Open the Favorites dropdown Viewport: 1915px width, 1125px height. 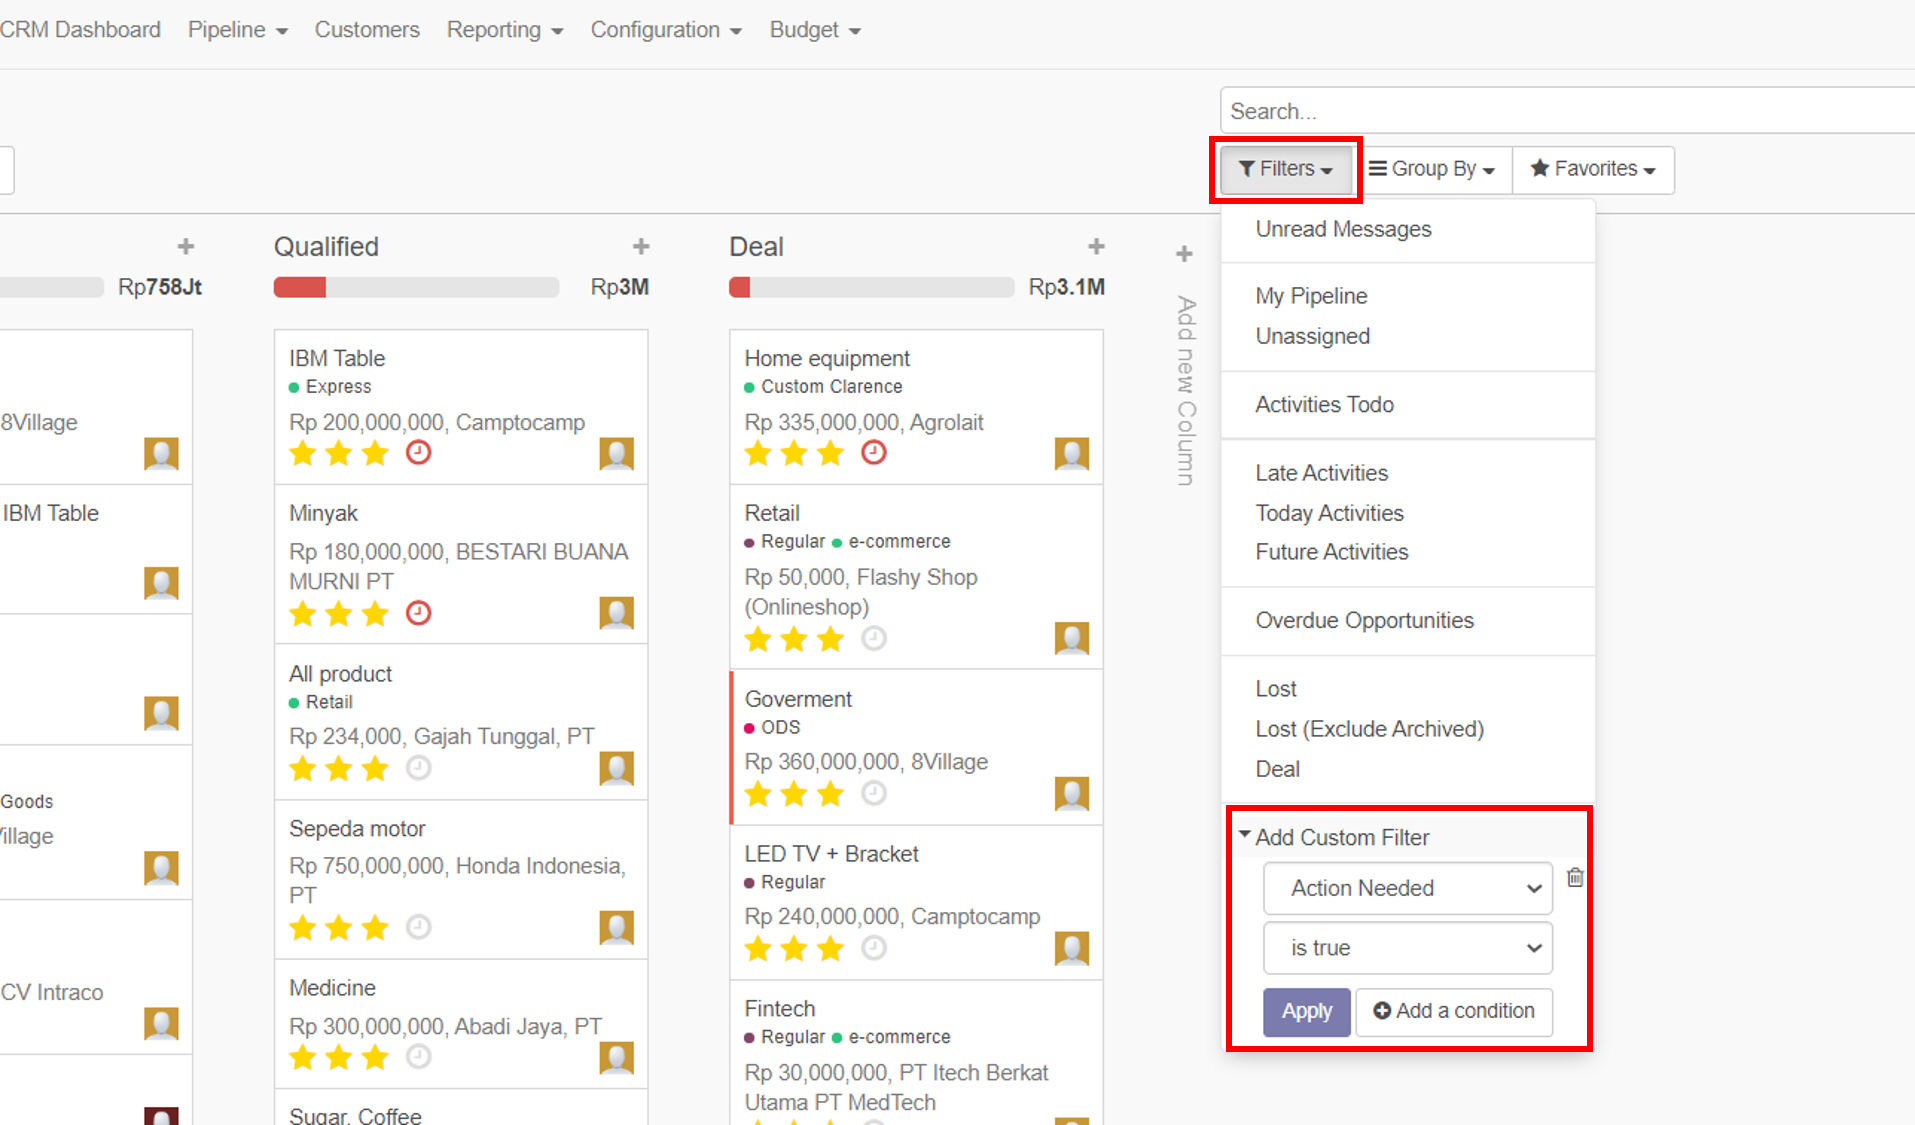[x=1593, y=169]
